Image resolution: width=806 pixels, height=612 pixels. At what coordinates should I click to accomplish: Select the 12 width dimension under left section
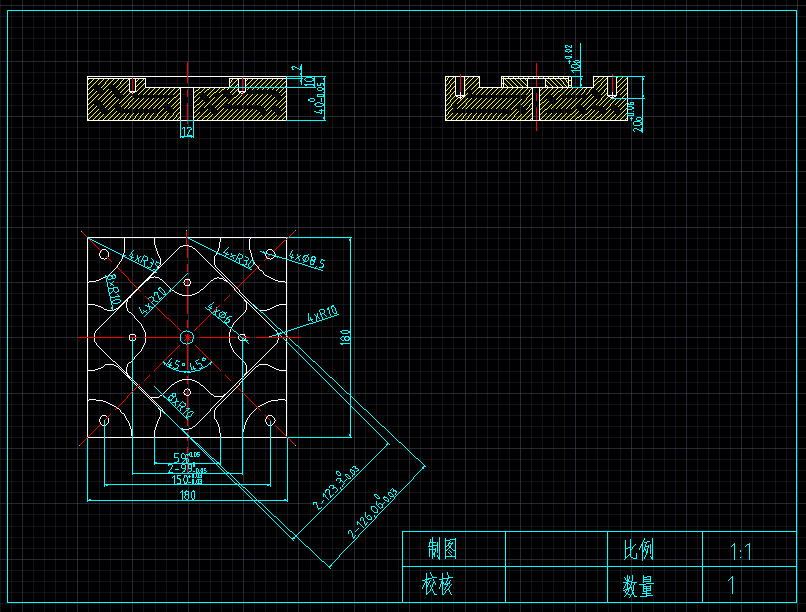click(186, 131)
